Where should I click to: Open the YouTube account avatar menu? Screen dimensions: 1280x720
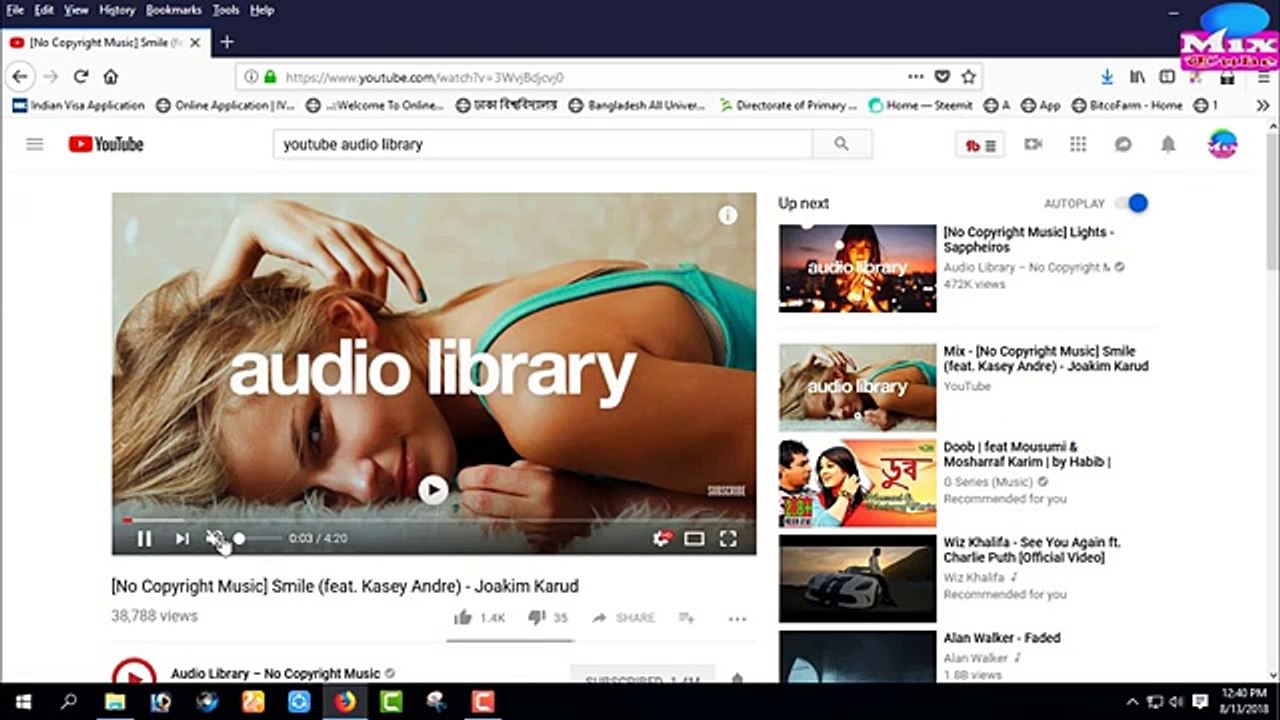pos(1222,144)
